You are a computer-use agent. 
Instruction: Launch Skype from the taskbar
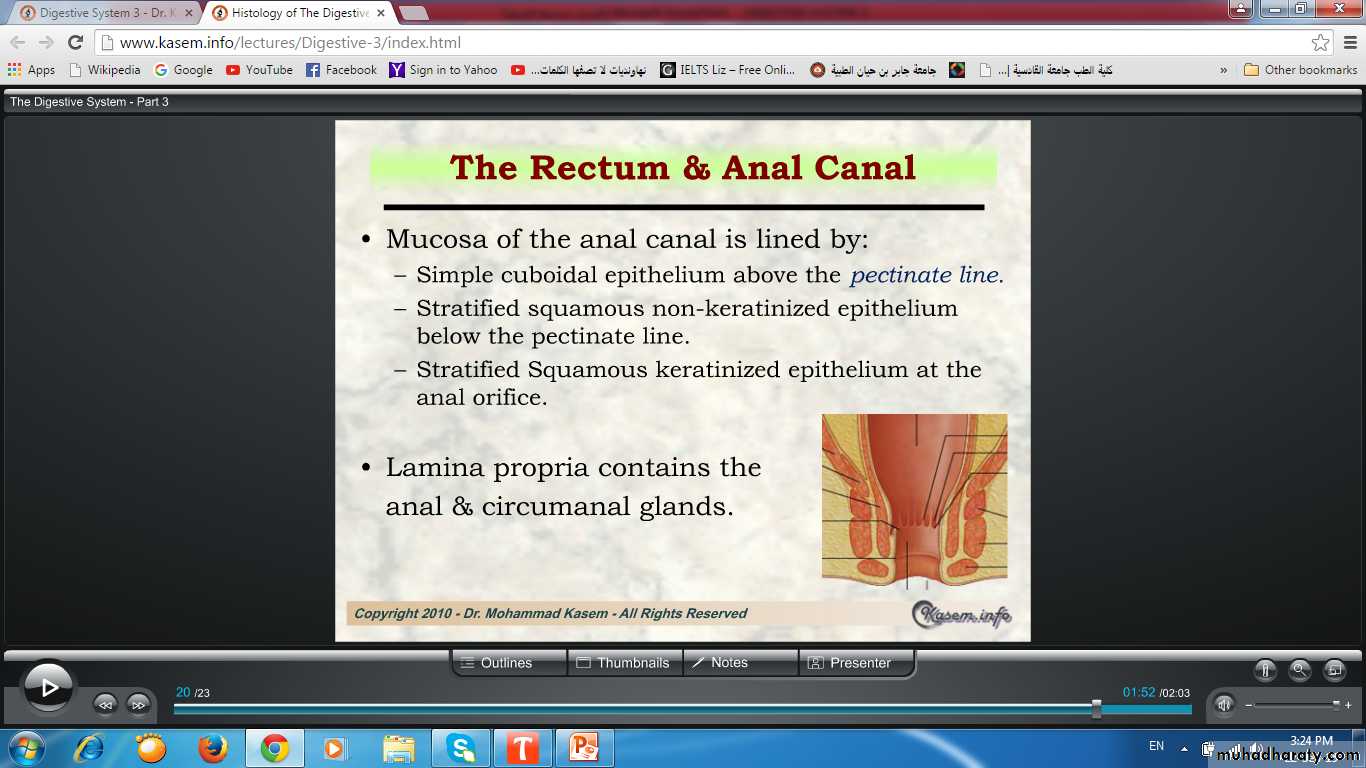point(460,748)
